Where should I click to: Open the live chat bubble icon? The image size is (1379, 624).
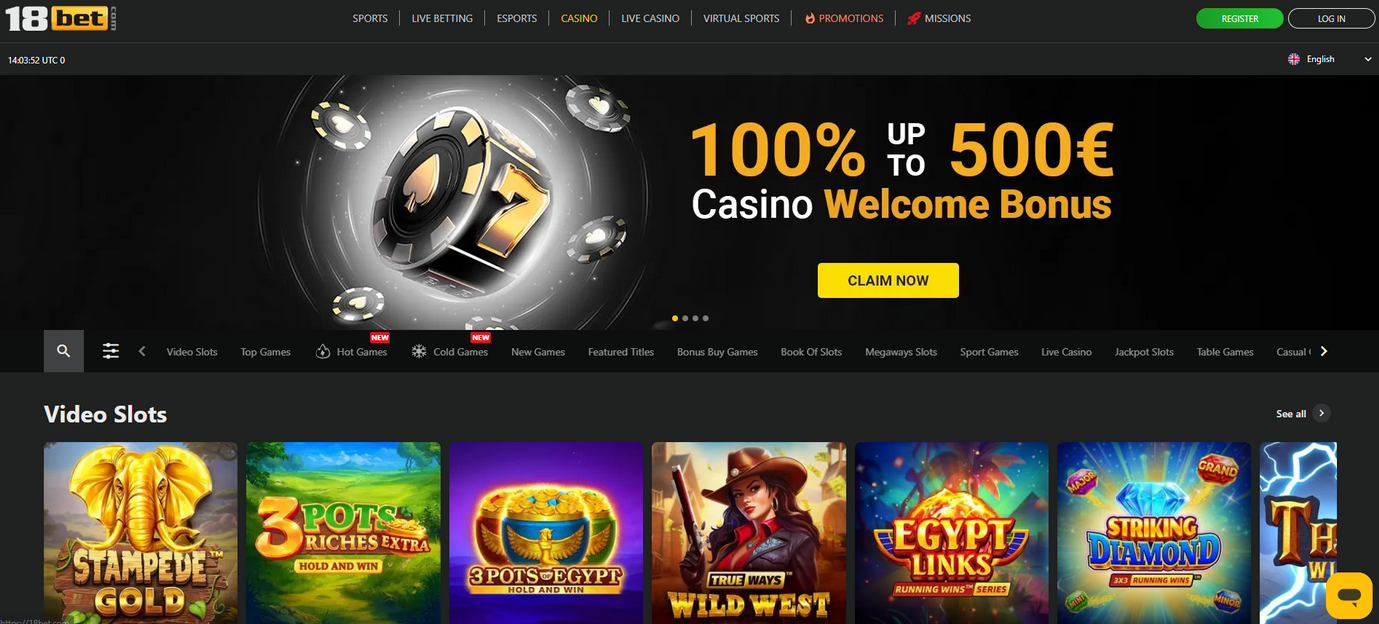1349,596
